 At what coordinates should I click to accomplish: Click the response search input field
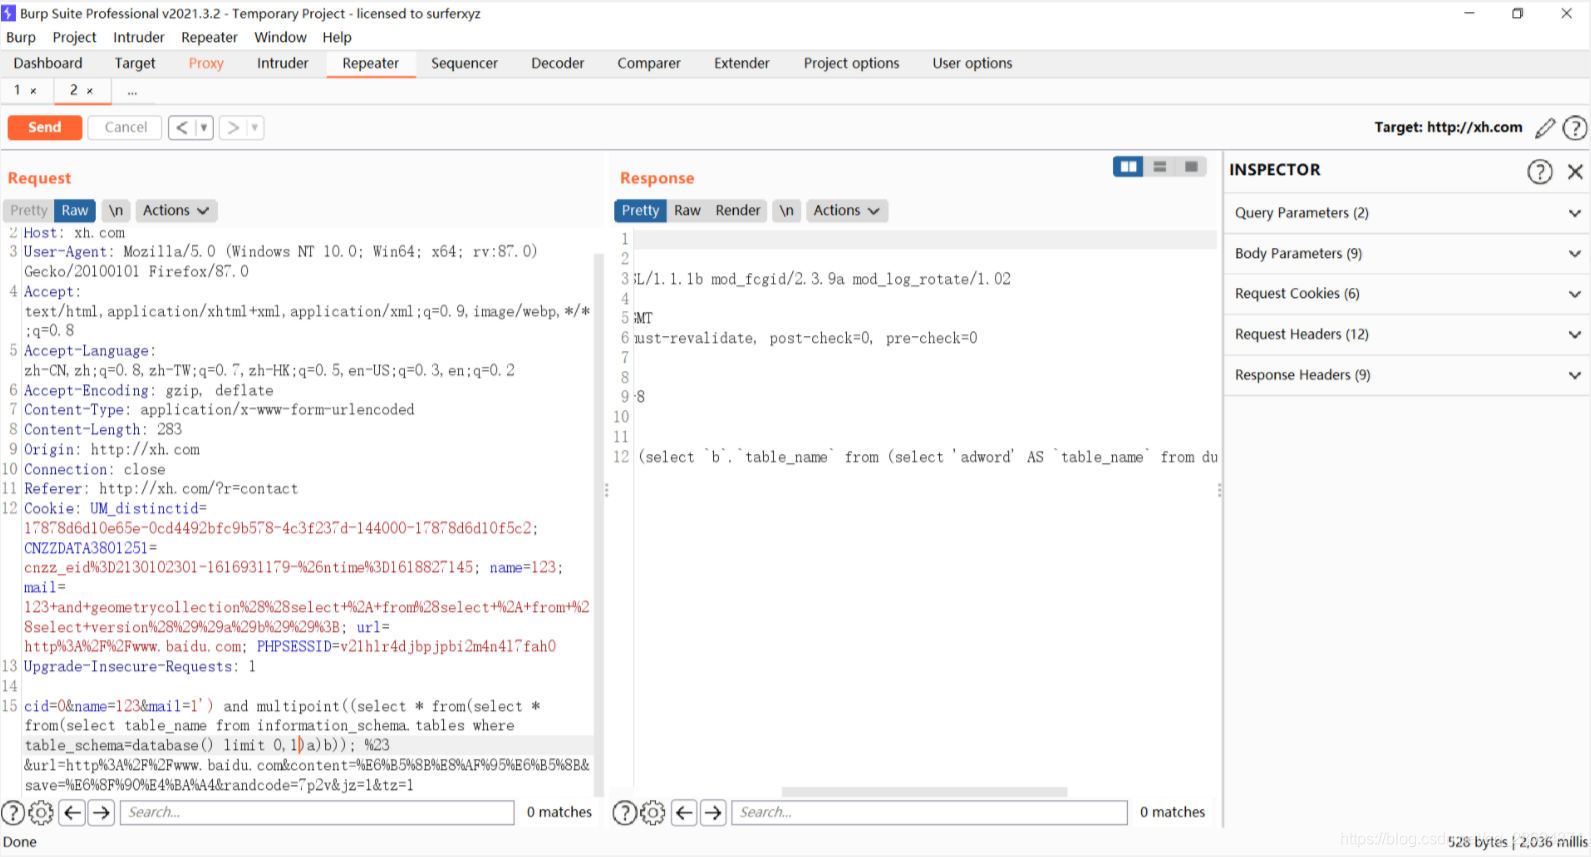pyautogui.click(x=929, y=812)
